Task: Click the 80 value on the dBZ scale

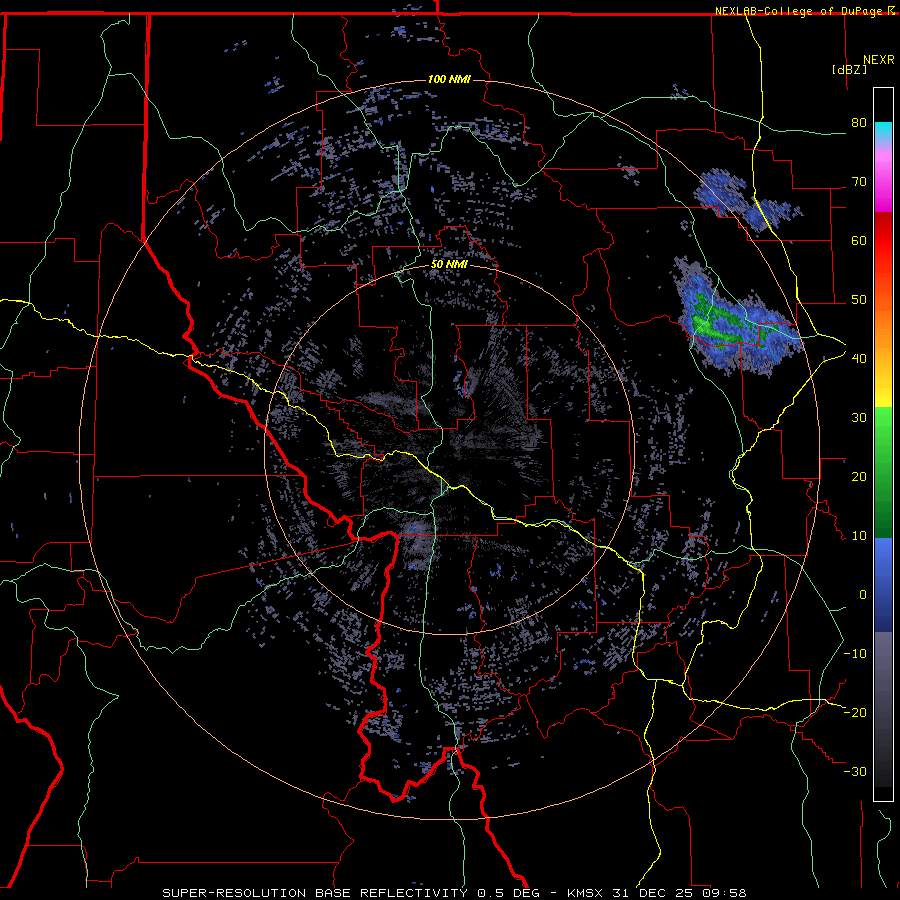Action: tap(859, 123)
